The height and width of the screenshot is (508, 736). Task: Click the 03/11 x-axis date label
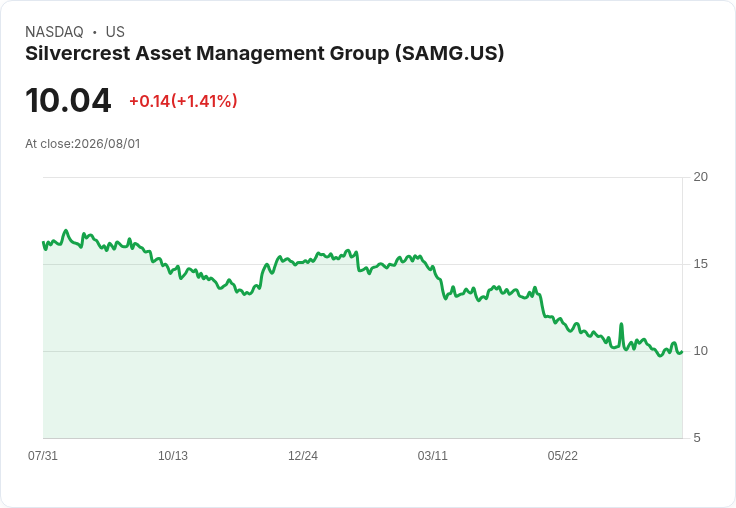tap(433, 455)
